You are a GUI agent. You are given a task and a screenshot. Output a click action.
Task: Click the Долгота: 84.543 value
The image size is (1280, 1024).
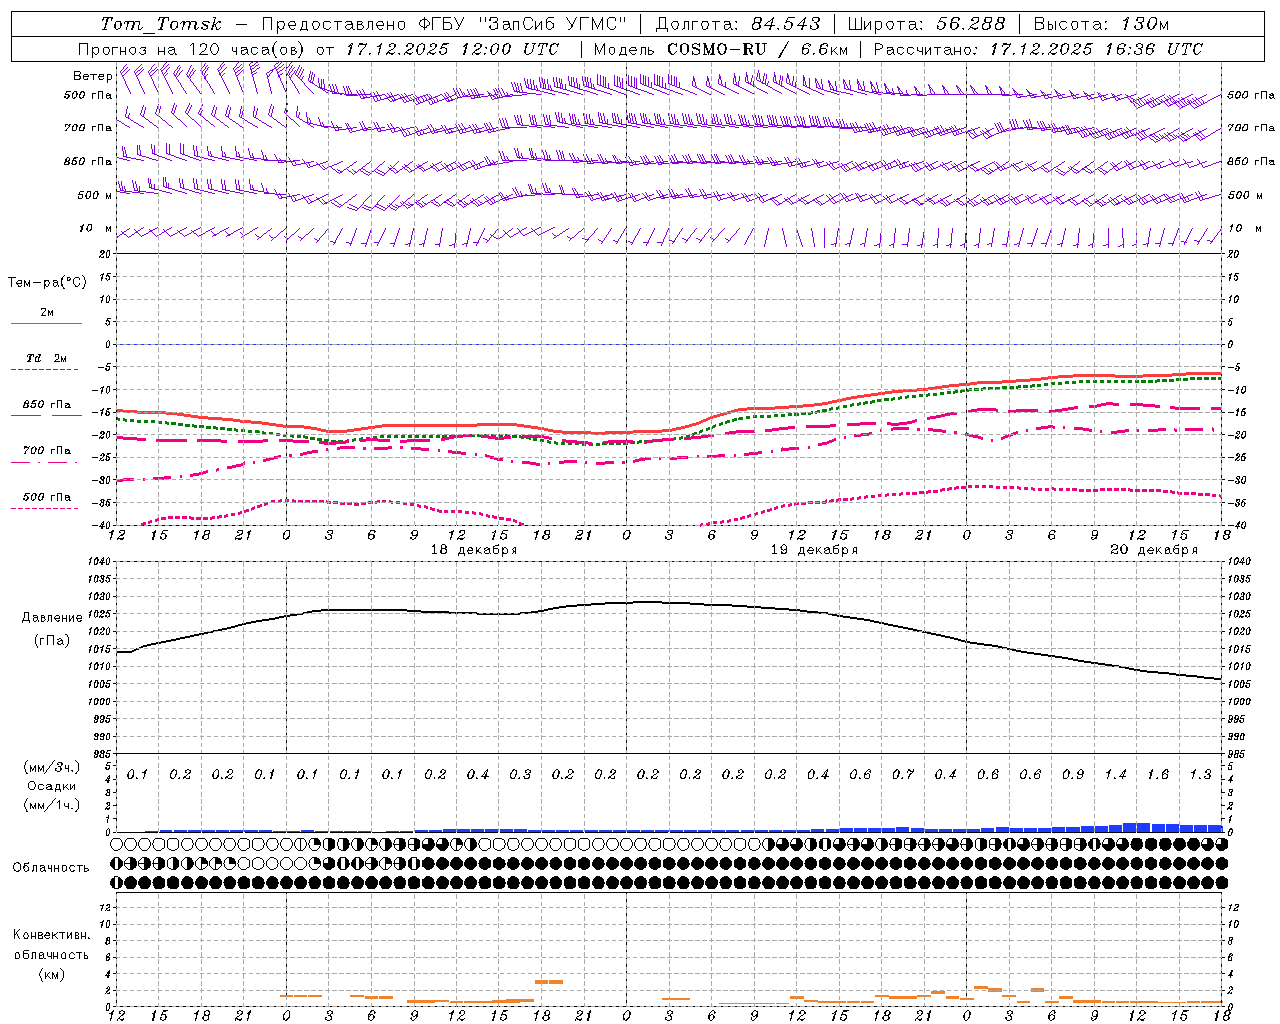[x=738, y=24]
